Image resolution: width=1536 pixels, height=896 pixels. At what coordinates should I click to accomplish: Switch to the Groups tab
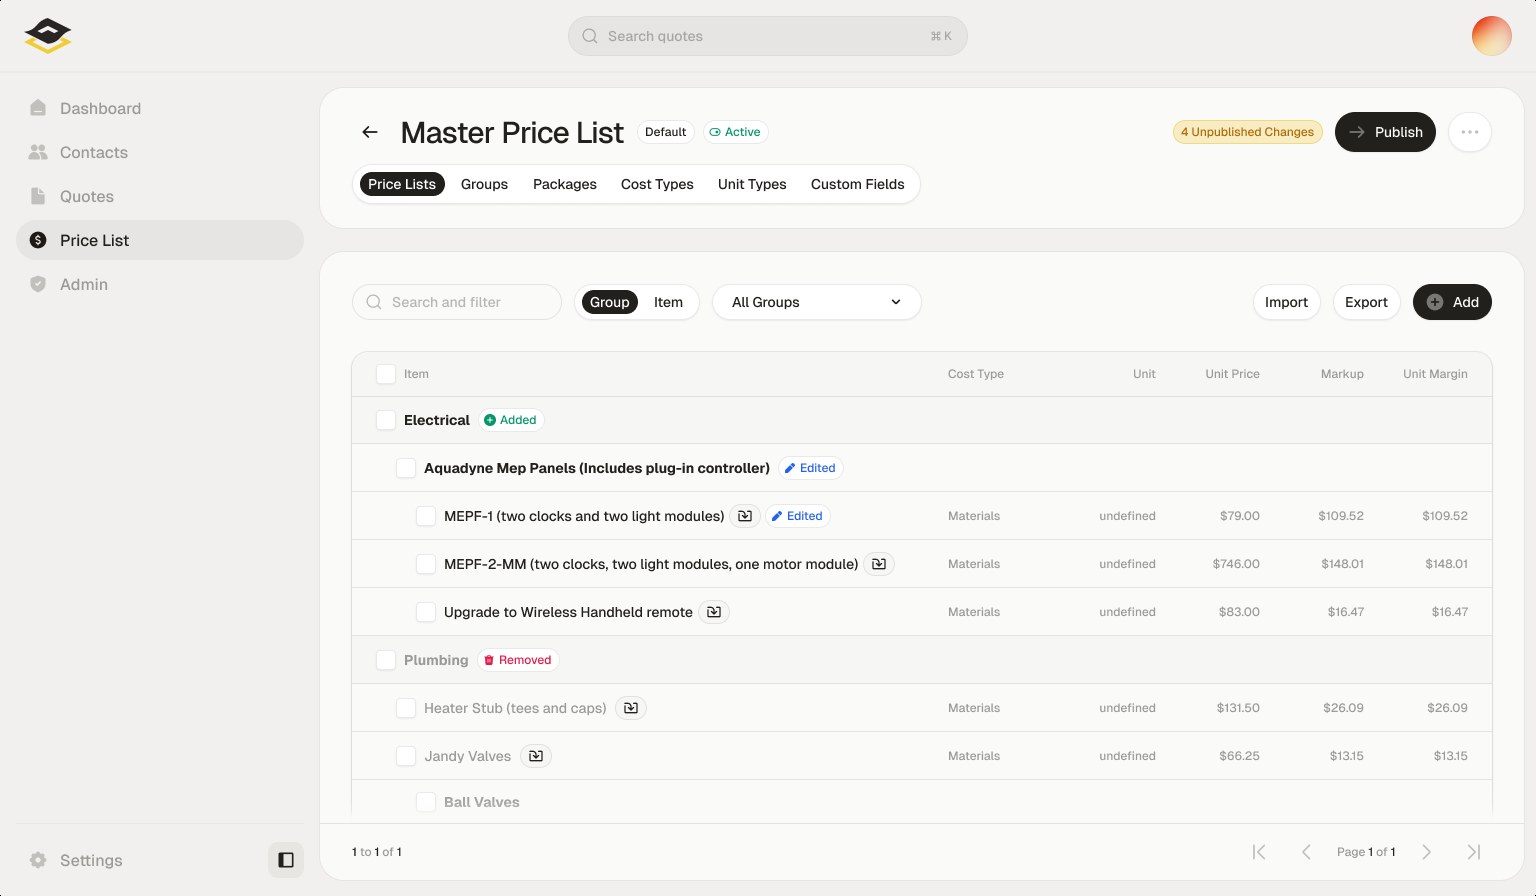(x=484, y=184)
